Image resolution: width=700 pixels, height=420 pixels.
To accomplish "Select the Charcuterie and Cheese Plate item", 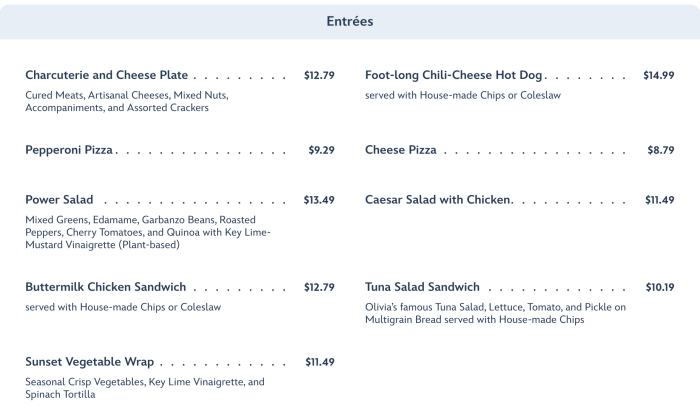I will click(x=107, y=75).
